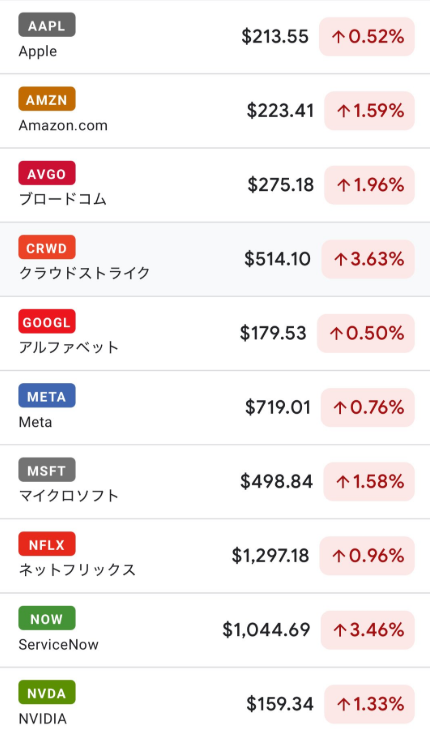430x741 pixels.
Task: Select CrowdStrike's 3.63% change pill
Action: 368,259
